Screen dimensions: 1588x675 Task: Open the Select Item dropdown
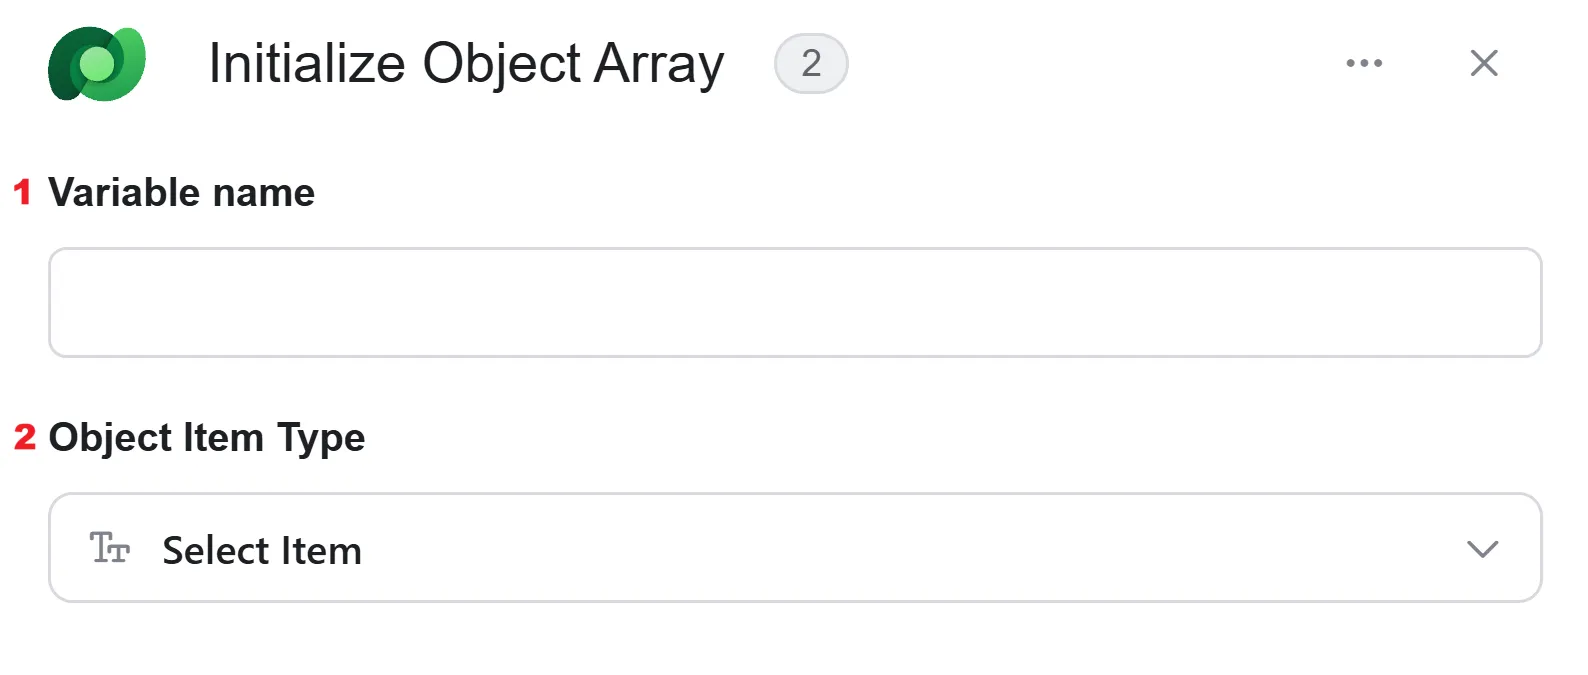[795, 548]
